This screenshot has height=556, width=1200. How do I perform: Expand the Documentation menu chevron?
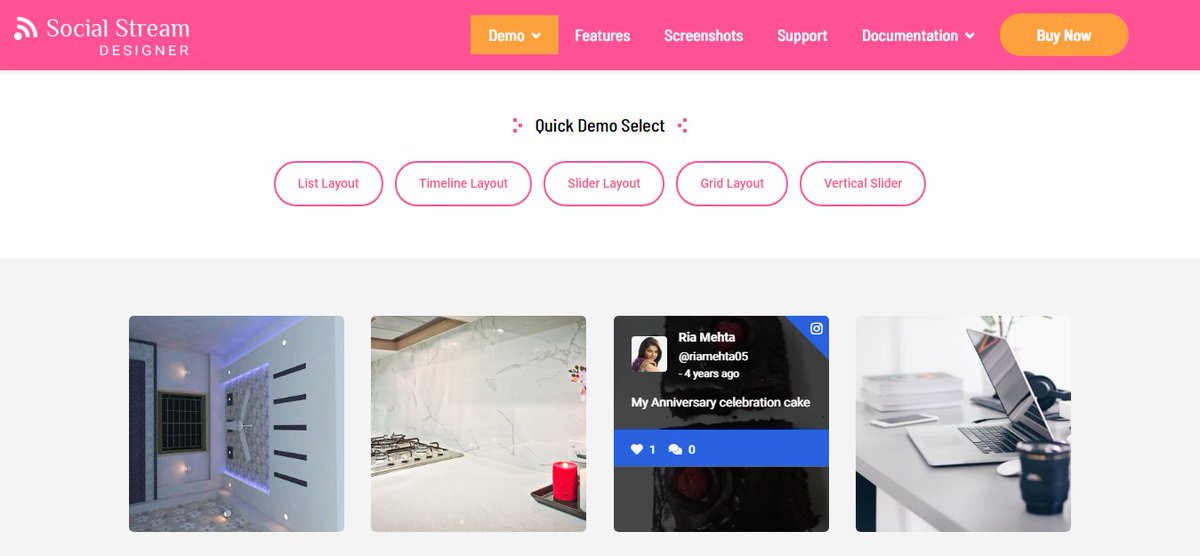pos(969,36)
